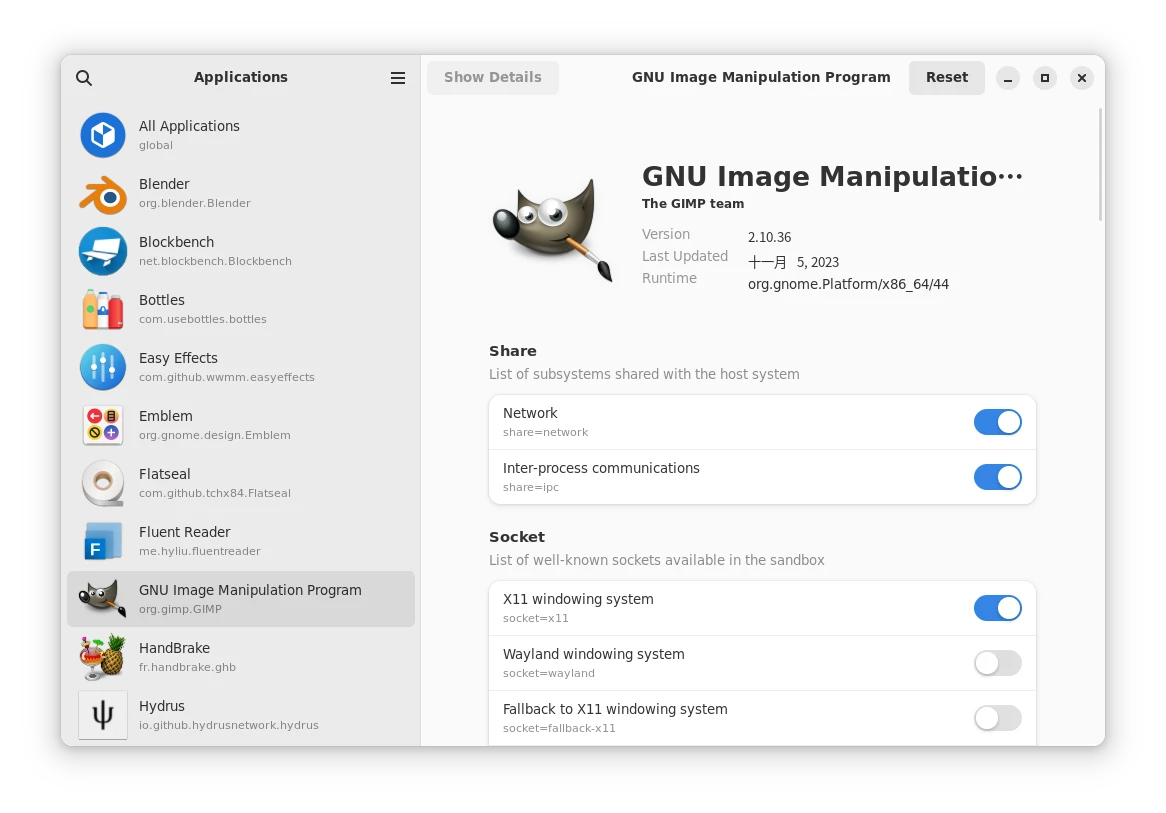Click the Blender app icon

pyautogui.click(x=103, y=193)
